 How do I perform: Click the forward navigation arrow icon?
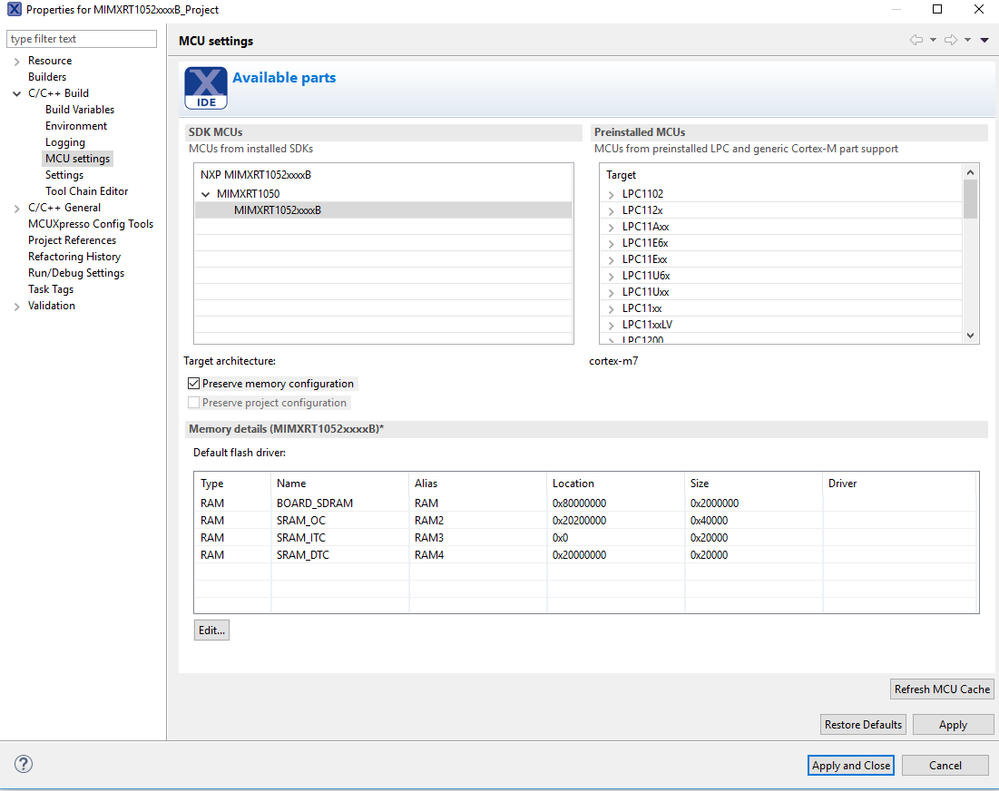[951, 40]
